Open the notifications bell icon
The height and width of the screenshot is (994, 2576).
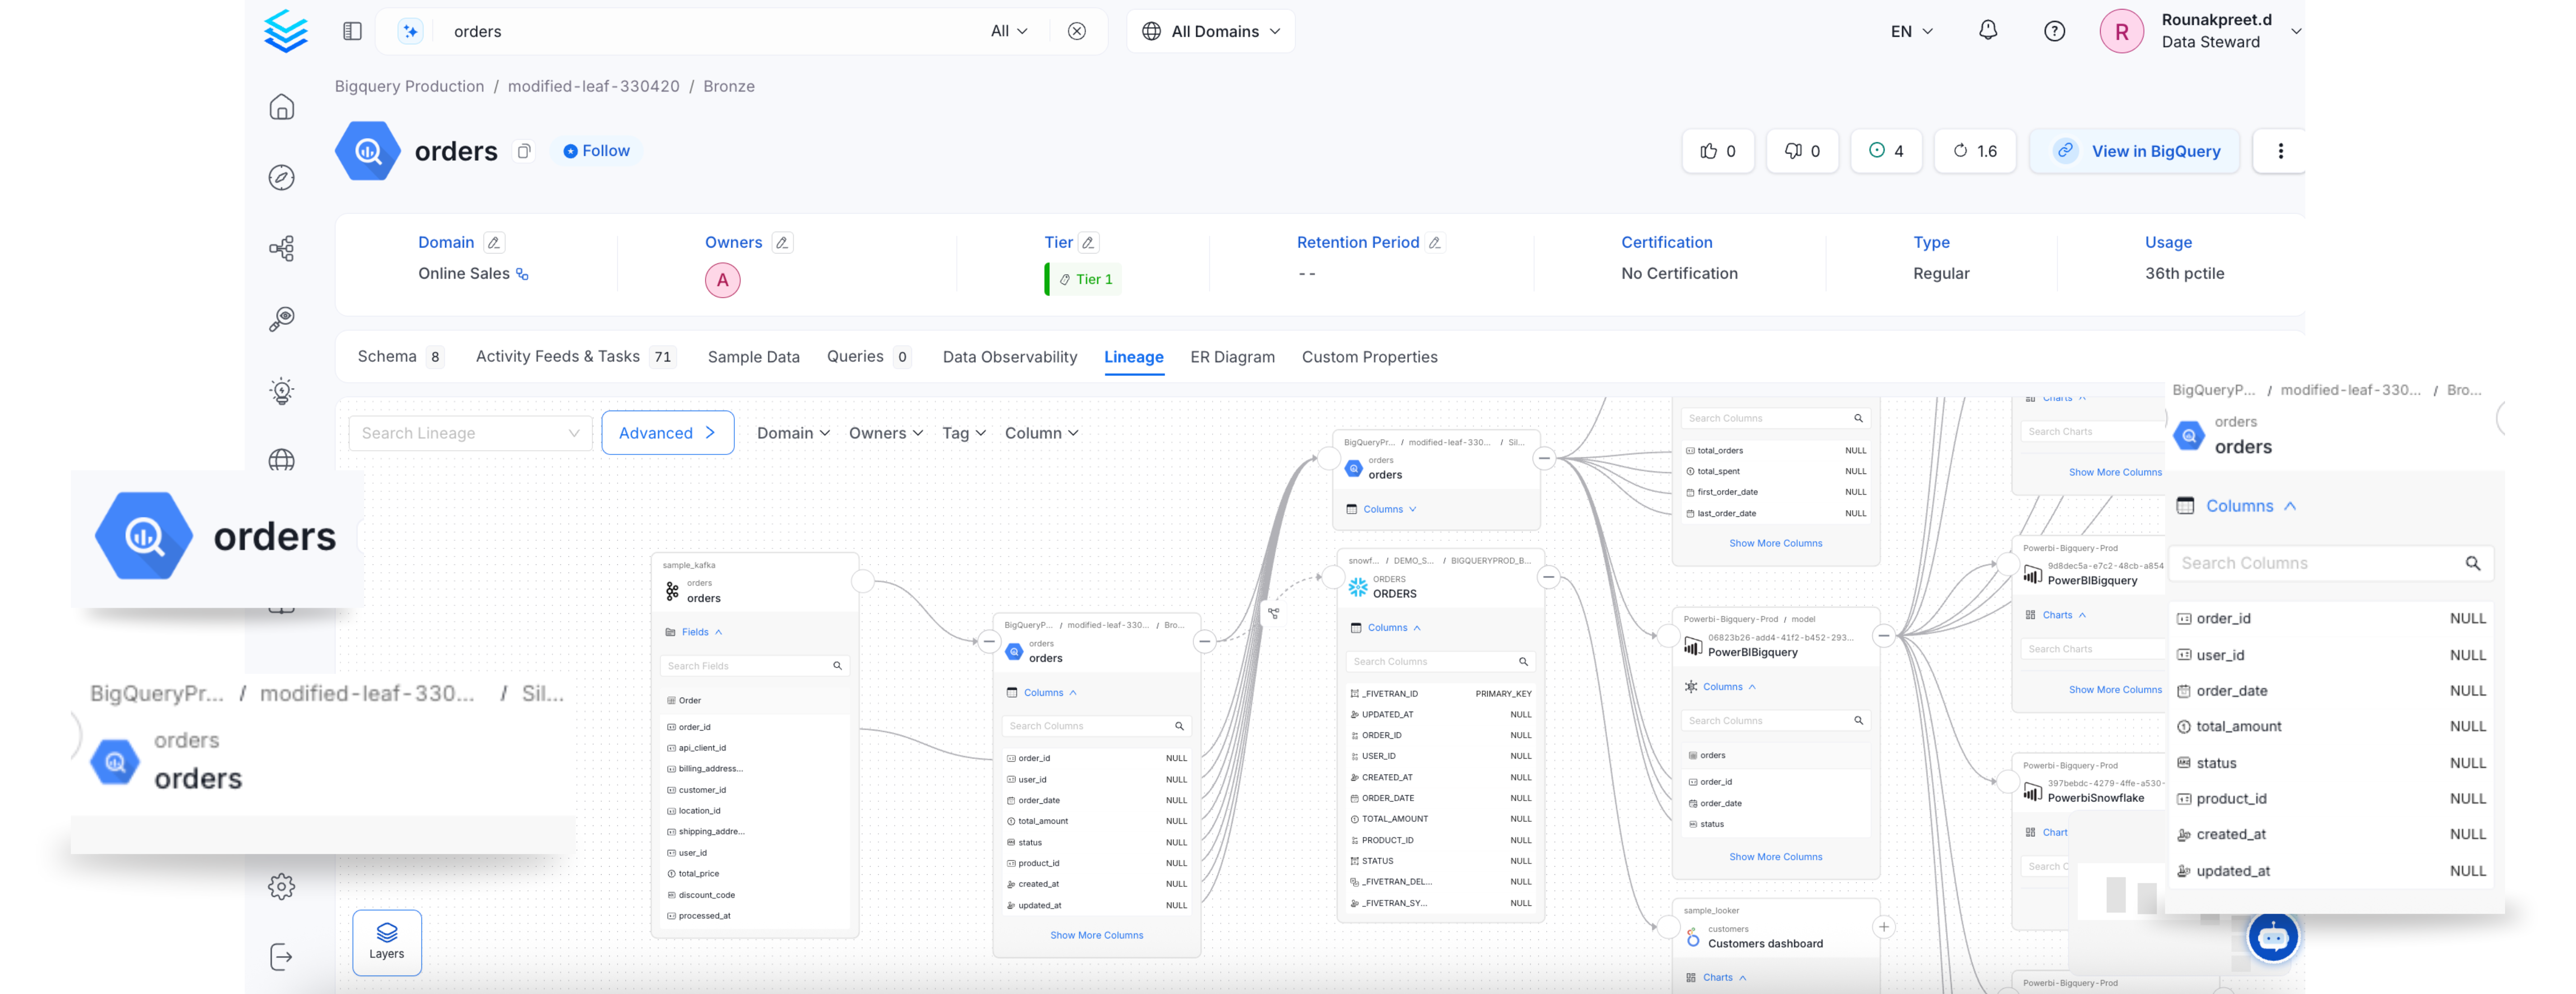[1988, 31]
